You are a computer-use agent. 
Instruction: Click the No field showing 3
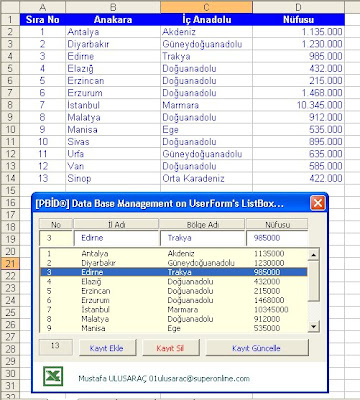click(56, 238)
